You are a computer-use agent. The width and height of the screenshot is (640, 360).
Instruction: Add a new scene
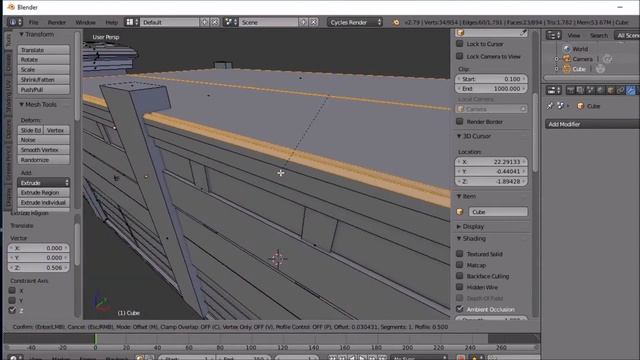coord(303,22)
